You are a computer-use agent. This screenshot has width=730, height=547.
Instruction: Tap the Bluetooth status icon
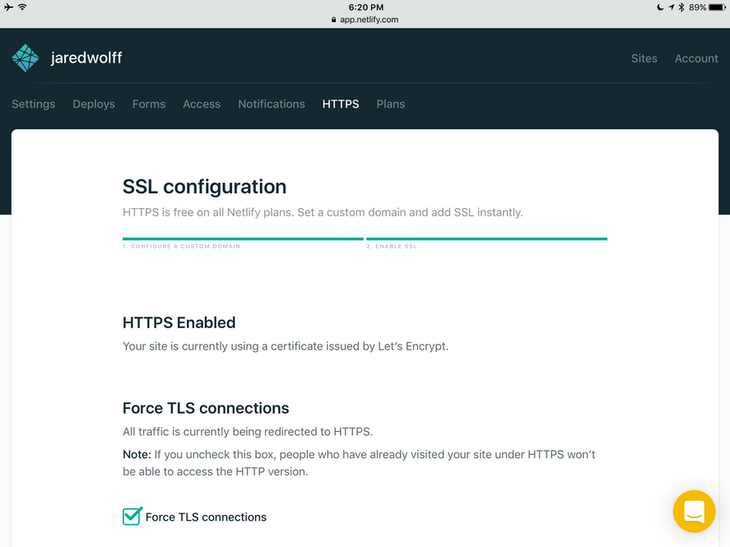pyautogui.click(x=681, y=7)
